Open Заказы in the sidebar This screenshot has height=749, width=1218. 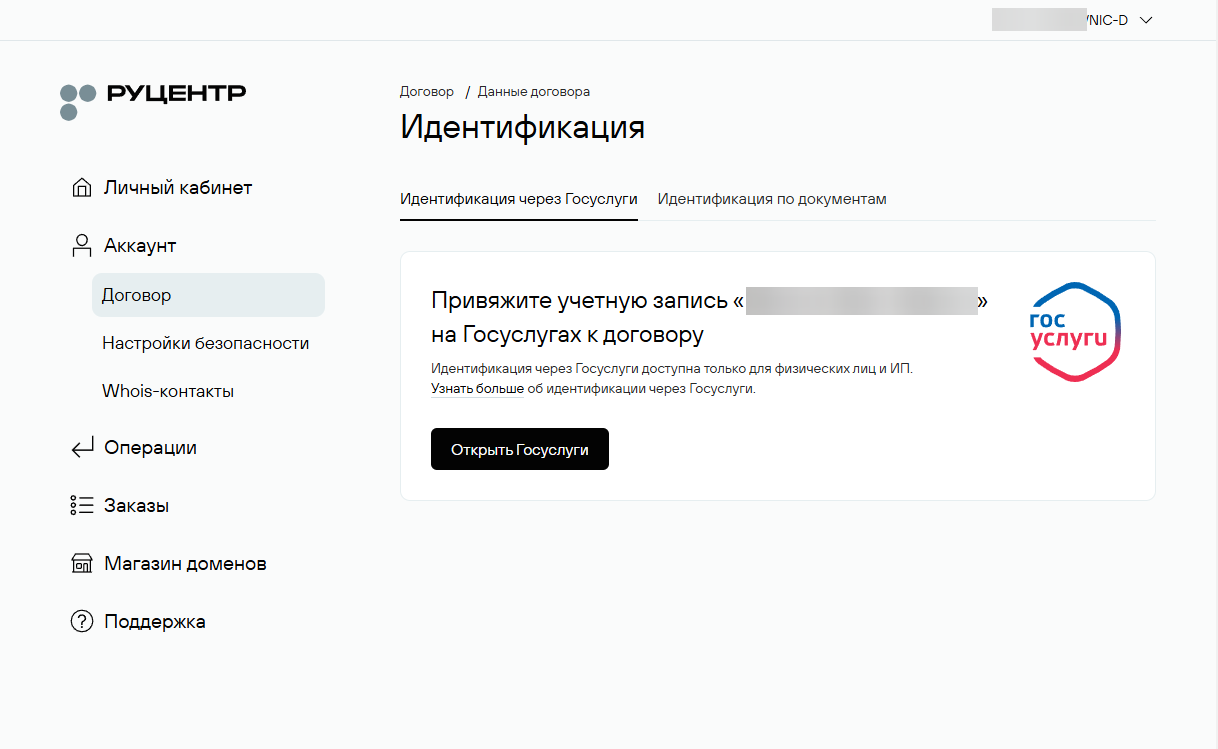(136, 506)
